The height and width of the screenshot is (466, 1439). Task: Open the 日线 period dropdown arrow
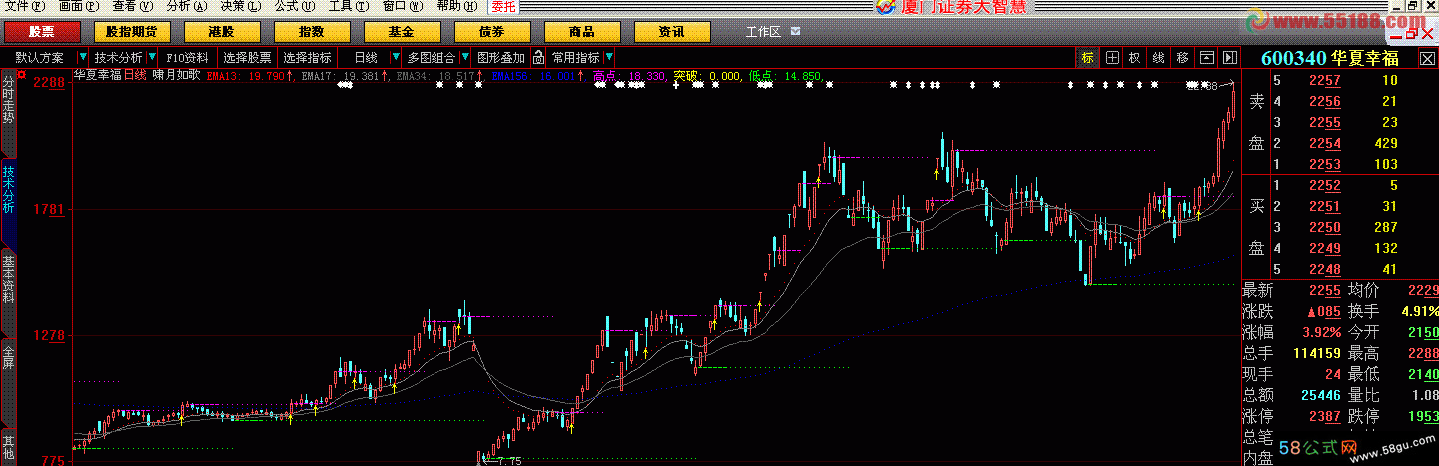[x=396, y=58]
